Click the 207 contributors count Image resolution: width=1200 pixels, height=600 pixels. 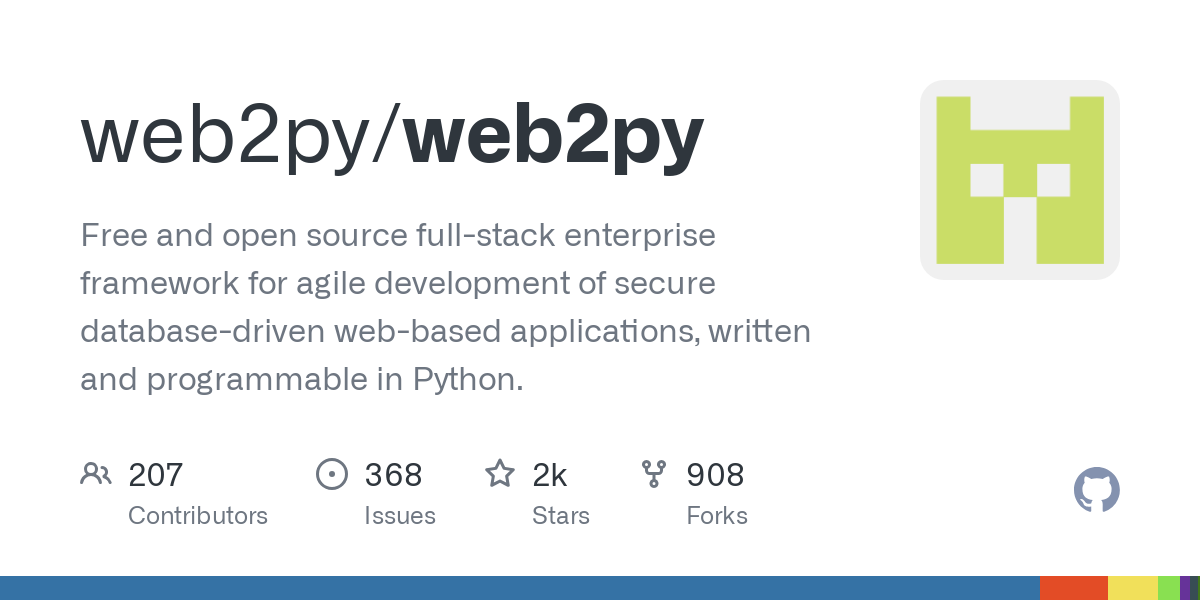(156, 475)
